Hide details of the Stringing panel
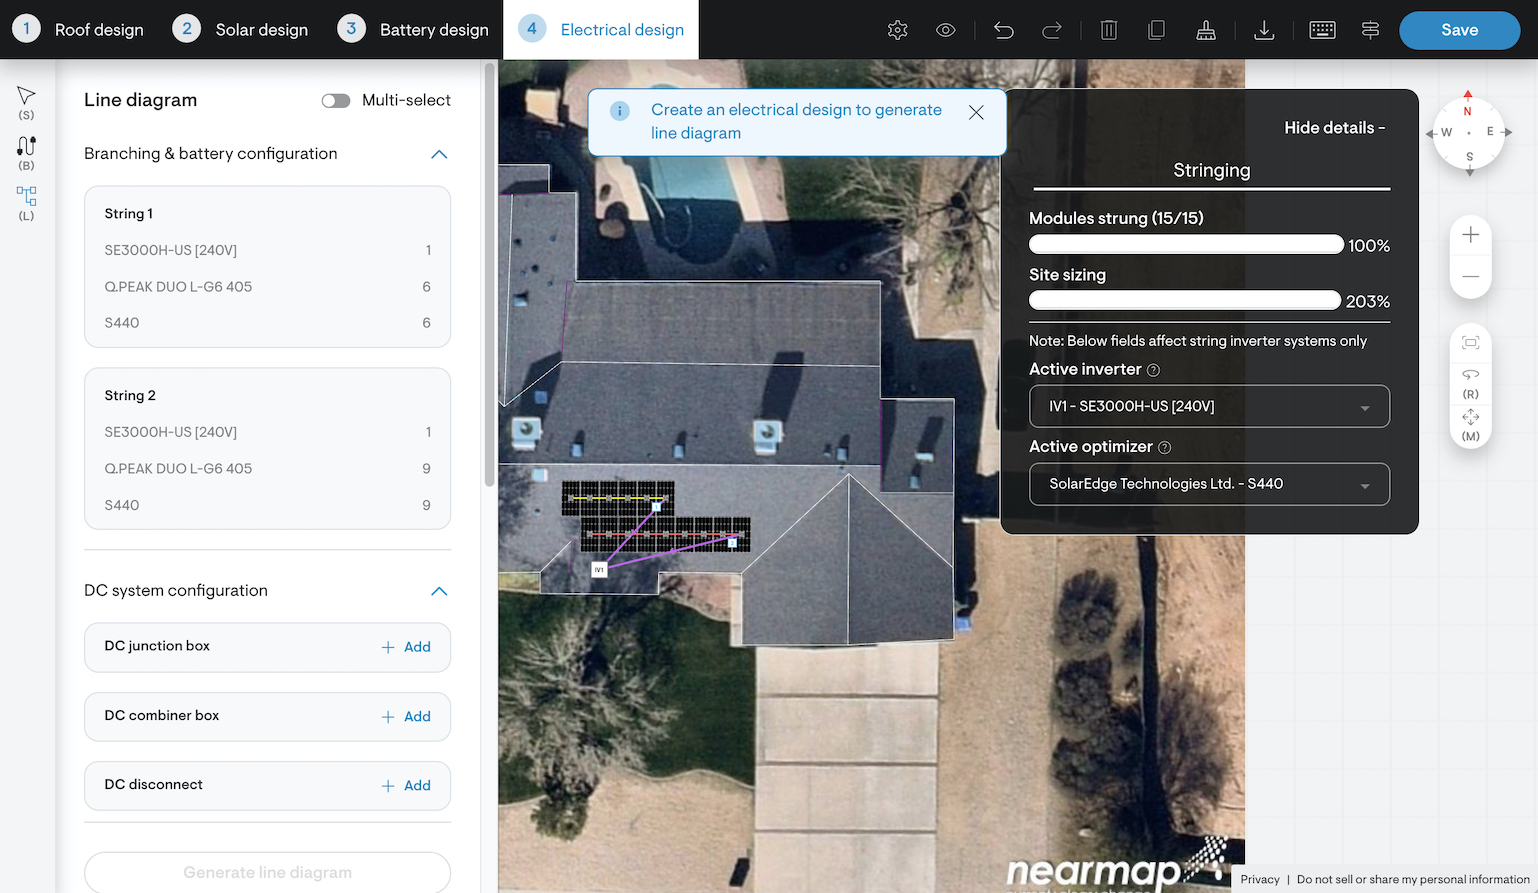 pos(1334,128)
